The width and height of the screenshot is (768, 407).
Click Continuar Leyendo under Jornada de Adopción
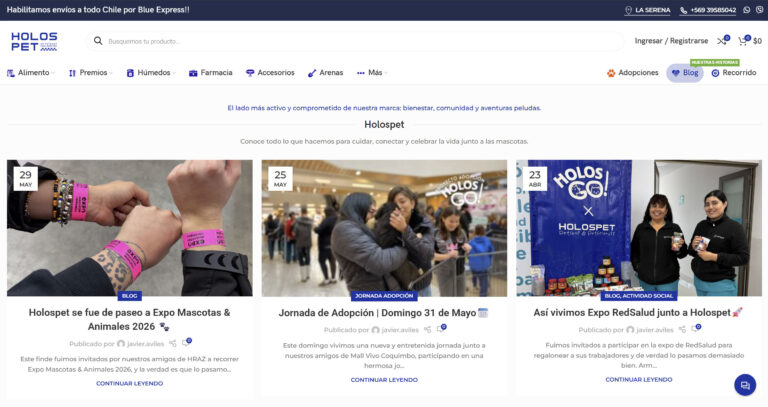384,380
